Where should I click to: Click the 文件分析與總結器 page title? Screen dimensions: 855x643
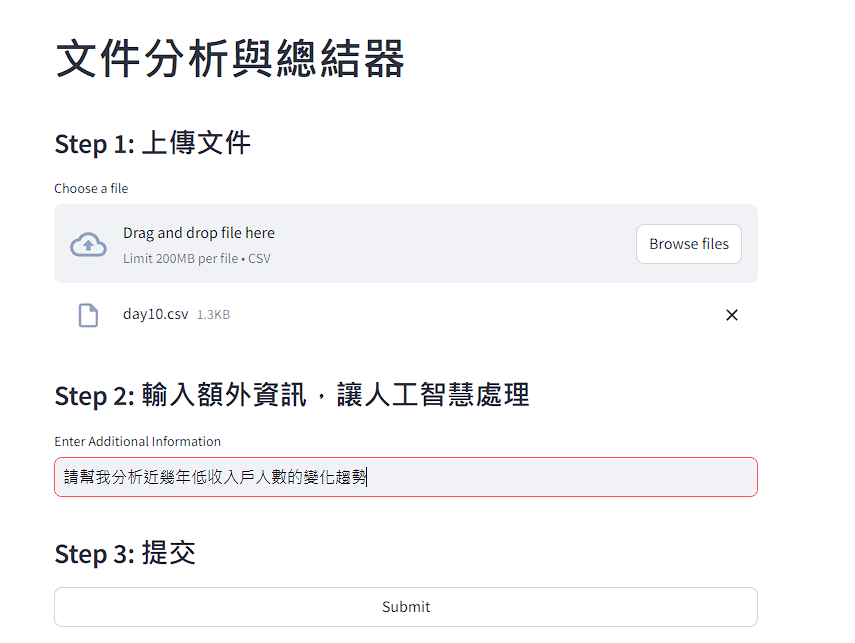(x=230, y=59)
